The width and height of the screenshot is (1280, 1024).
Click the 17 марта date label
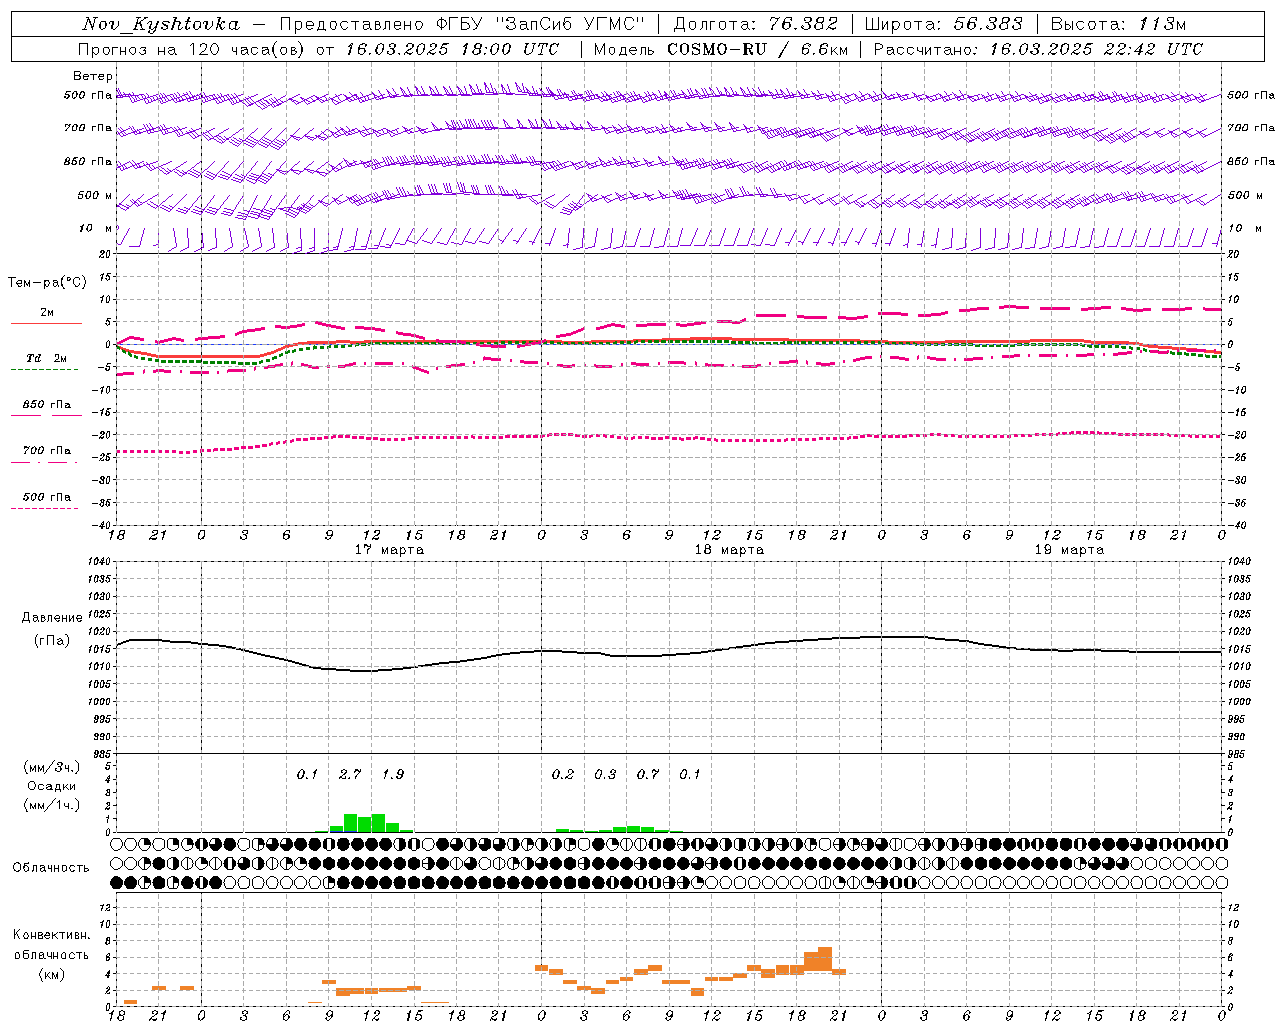(x=390, y=550)
